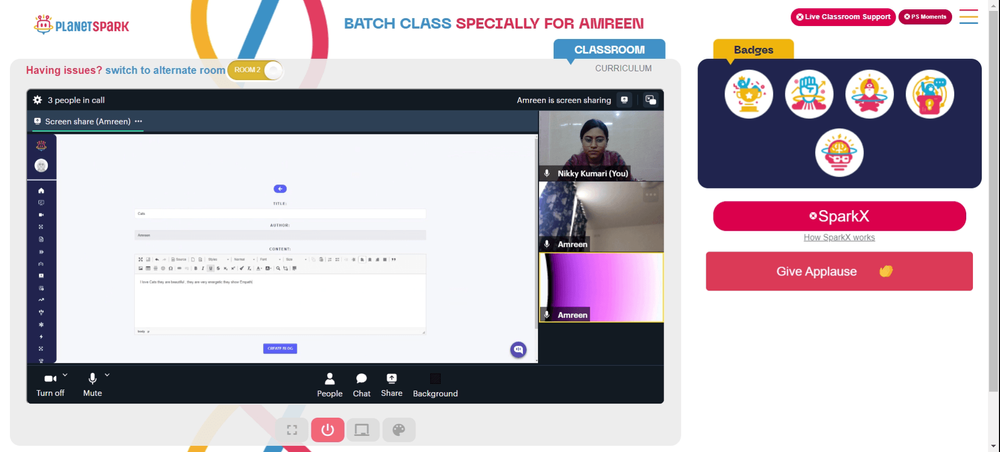The image size is (1000, 452).
Task: Click Create Blog button in shared screen
Action: click(x=280, y=349)
